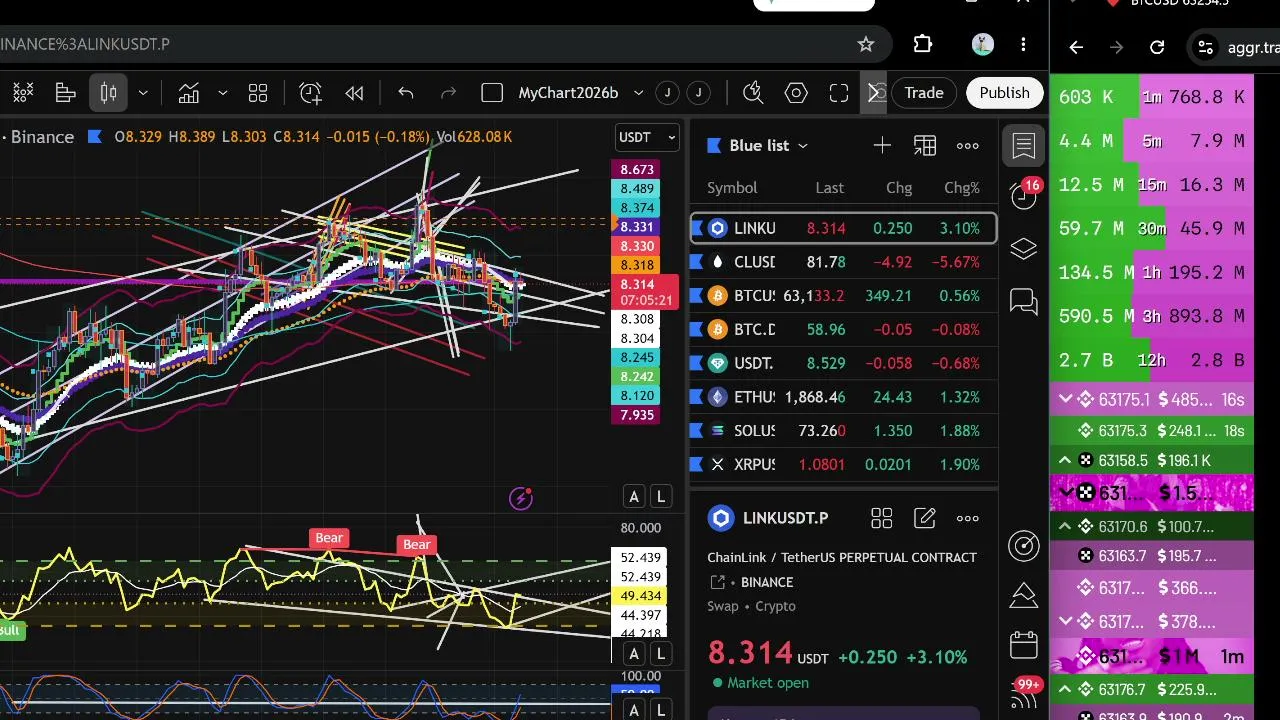Click the Chrome profile avatar
The width and height of the screenshot is (1280, 720).
coord(983,44)
